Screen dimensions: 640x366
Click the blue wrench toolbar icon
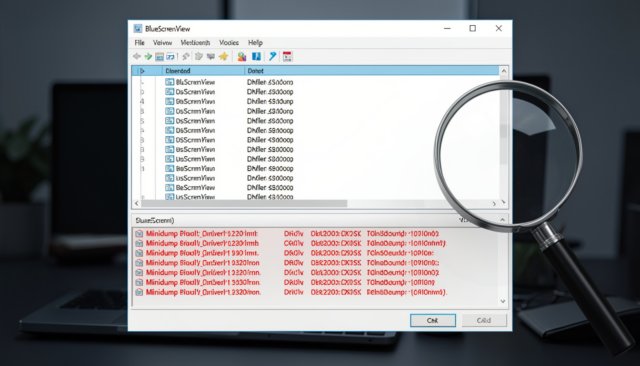pyautogui.click(x=272, y=56)
